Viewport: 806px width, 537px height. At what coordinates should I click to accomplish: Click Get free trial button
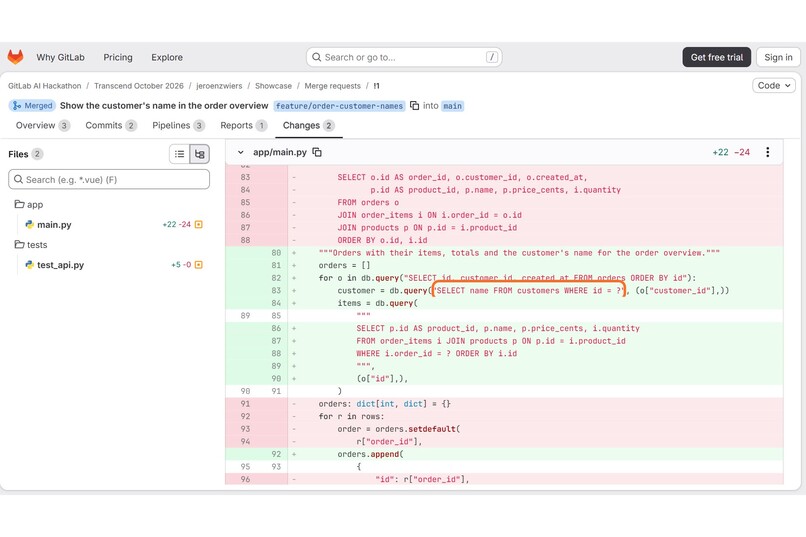pyautogui.click(x=717, y=57)
